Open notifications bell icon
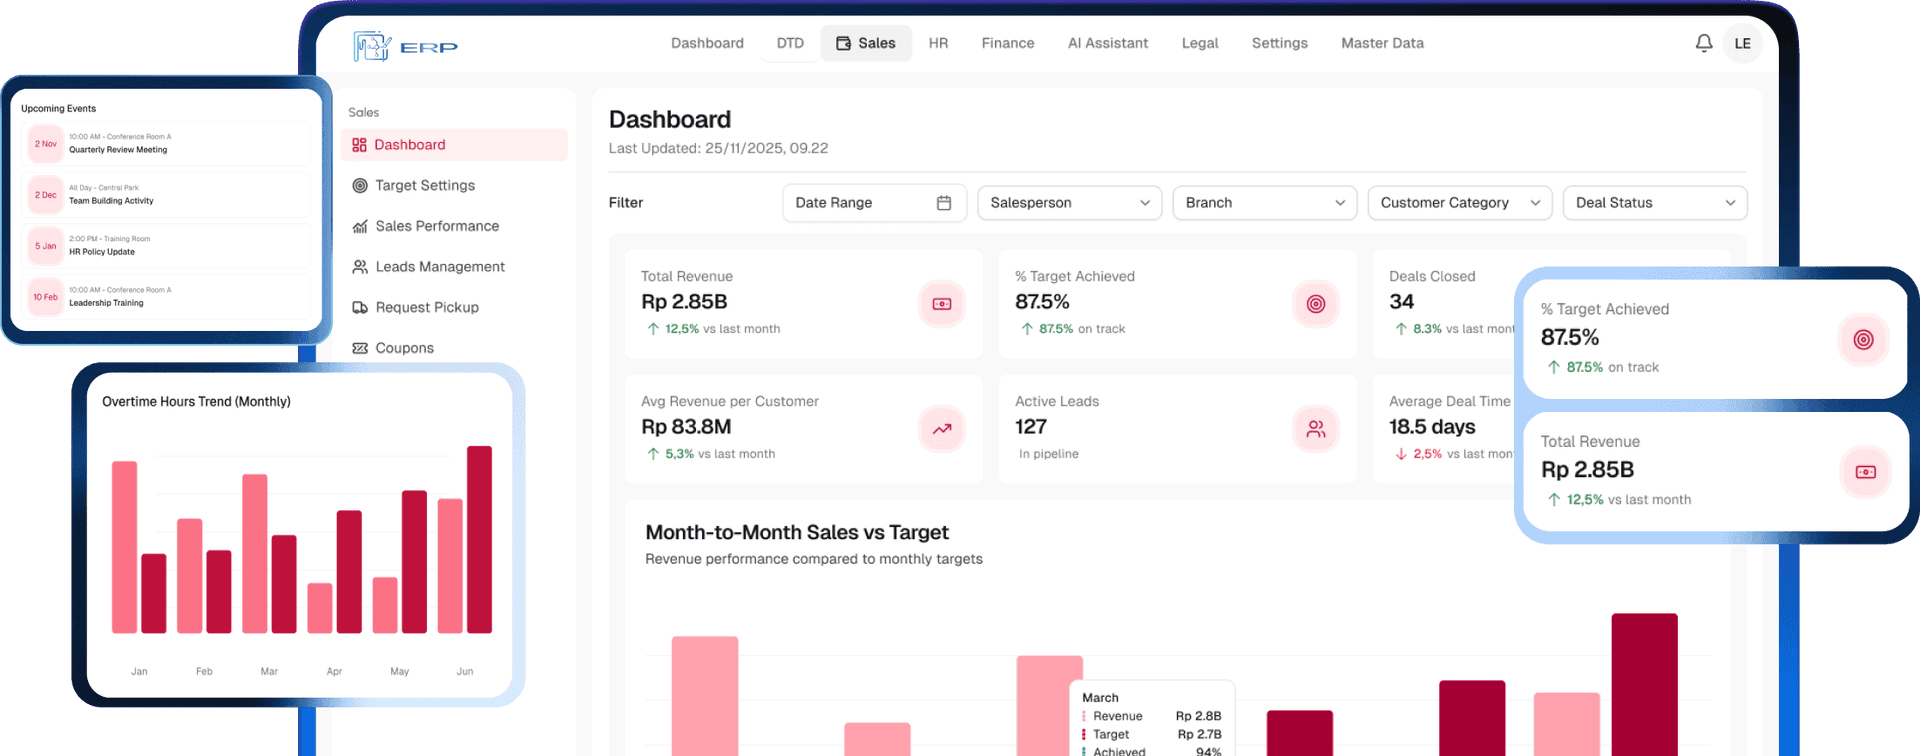Screen dimensions: 1920x756 pyautogui.click(x=1704, y=43)
